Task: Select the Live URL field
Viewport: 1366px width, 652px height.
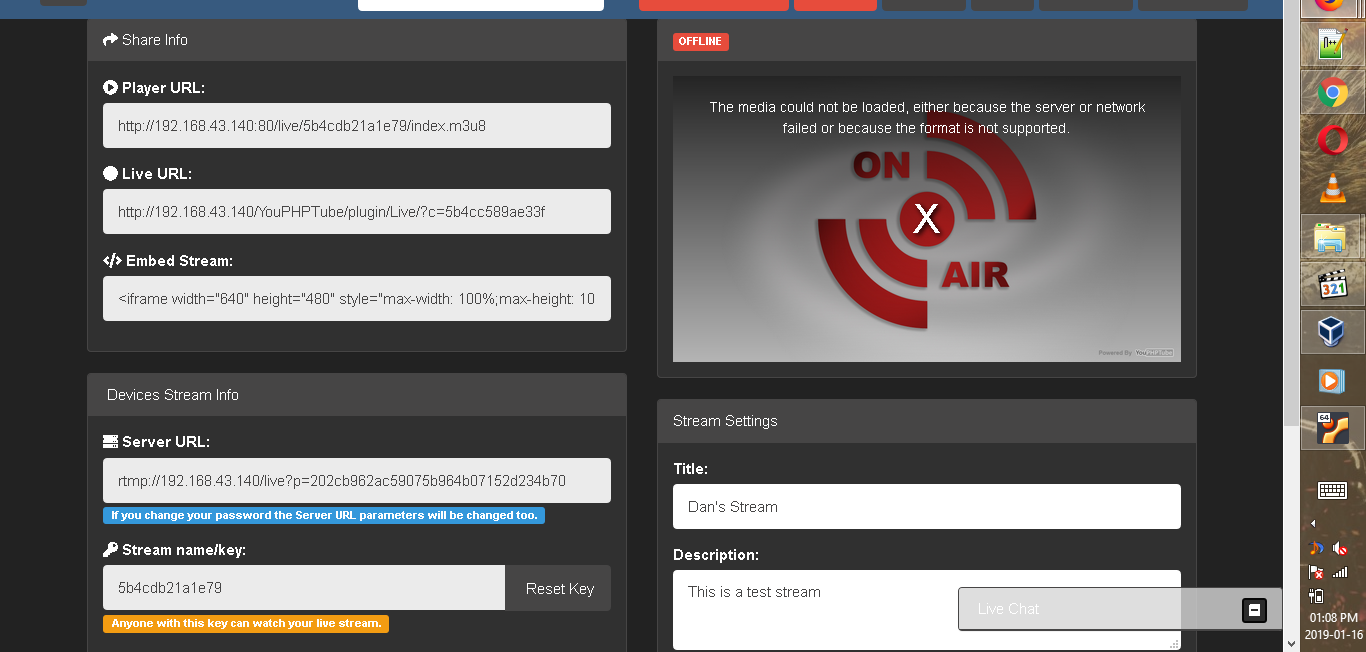Action: click(357, 212)
